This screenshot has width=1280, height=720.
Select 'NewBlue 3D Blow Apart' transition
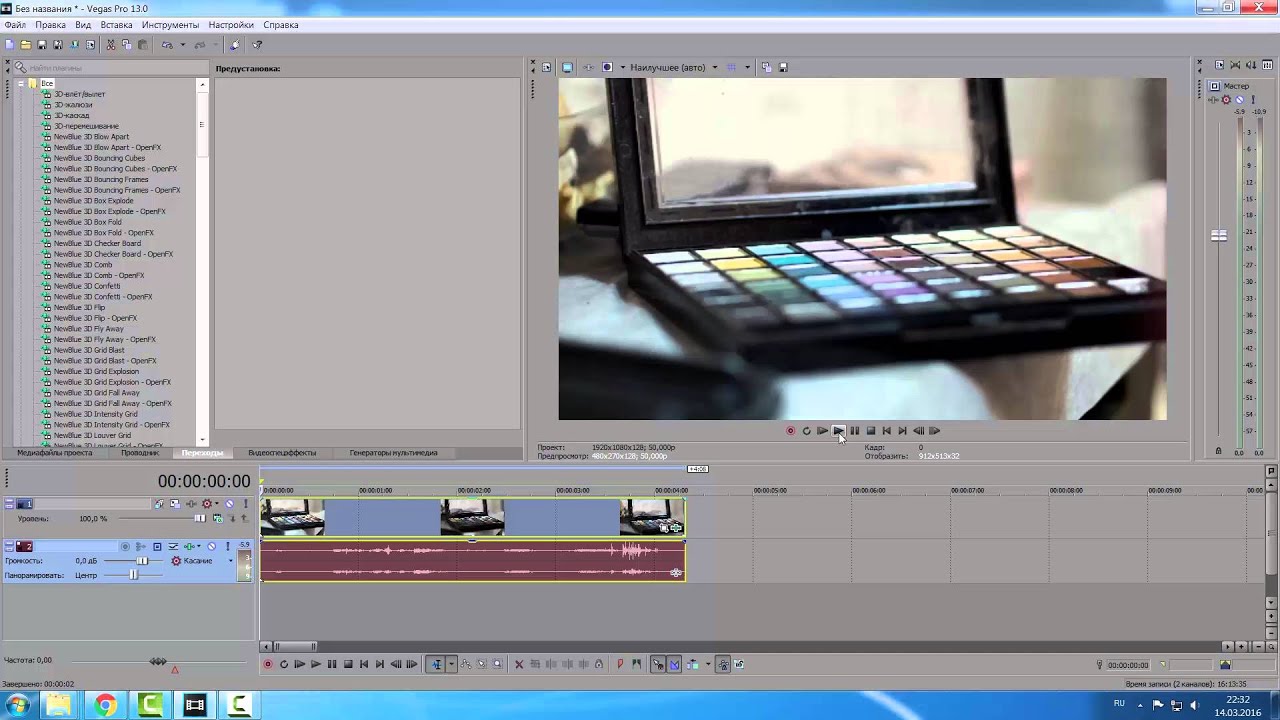[x=91, y=137]
